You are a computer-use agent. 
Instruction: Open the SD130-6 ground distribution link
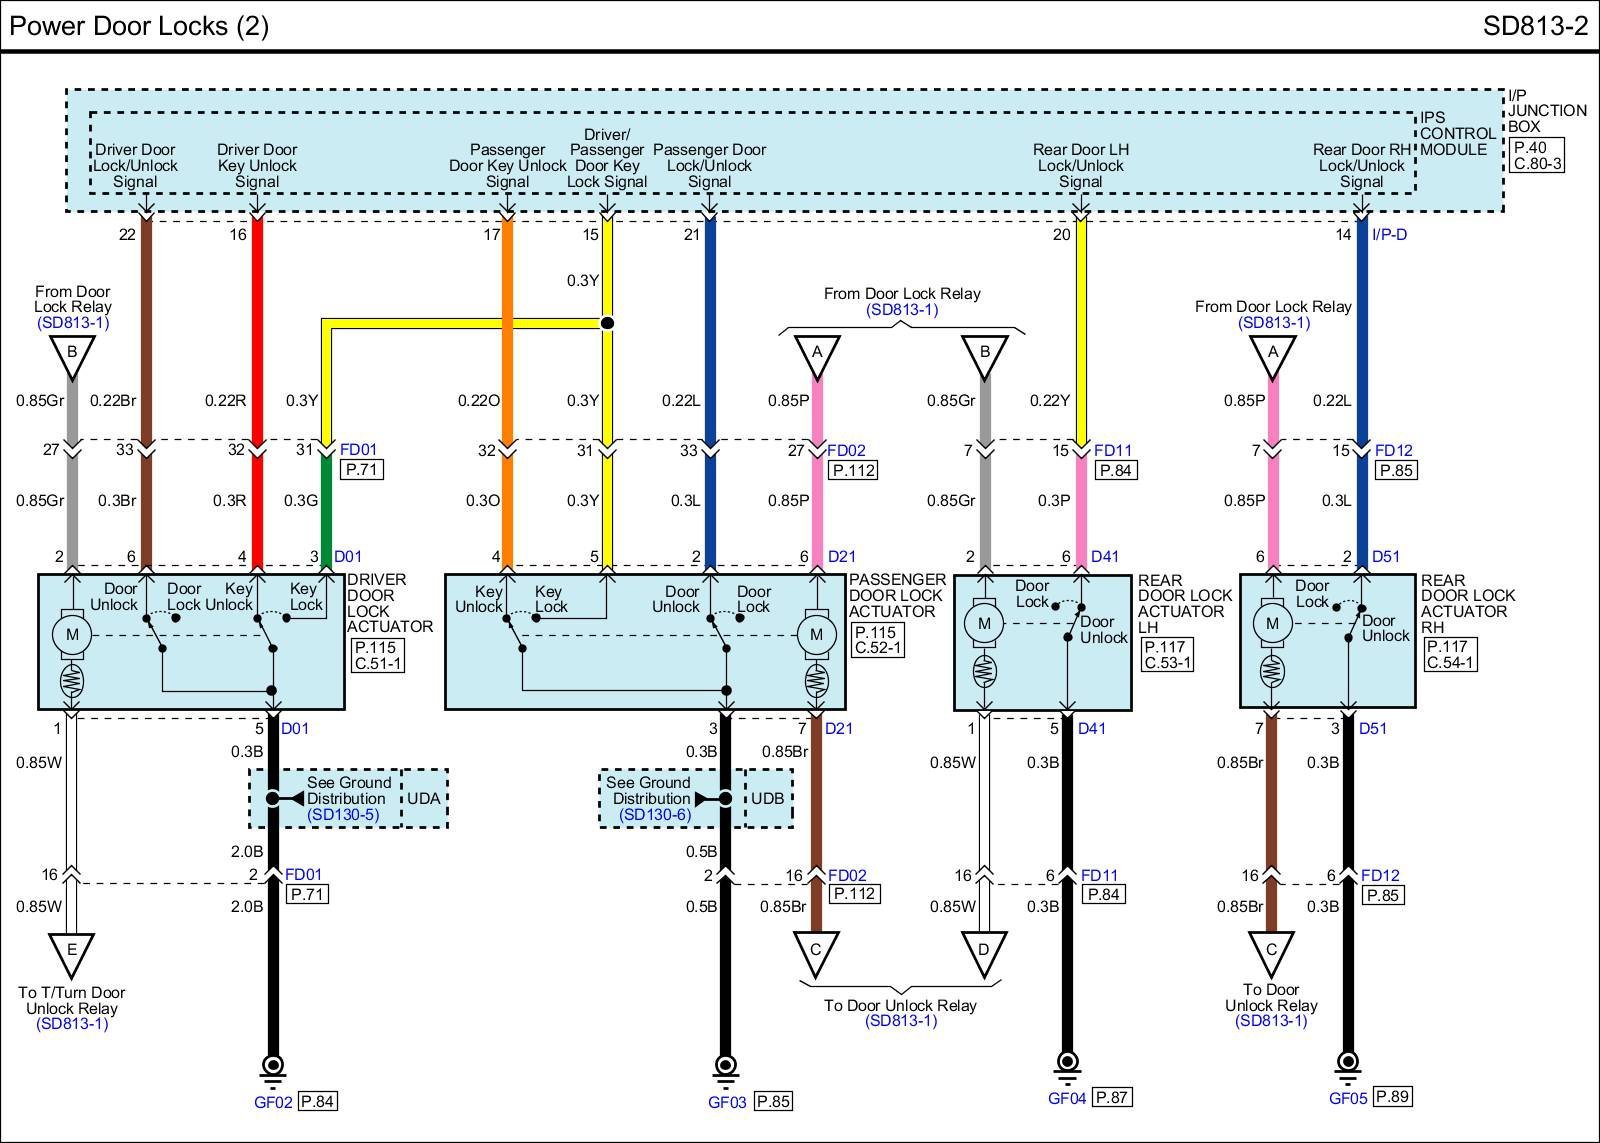point(654,815)
